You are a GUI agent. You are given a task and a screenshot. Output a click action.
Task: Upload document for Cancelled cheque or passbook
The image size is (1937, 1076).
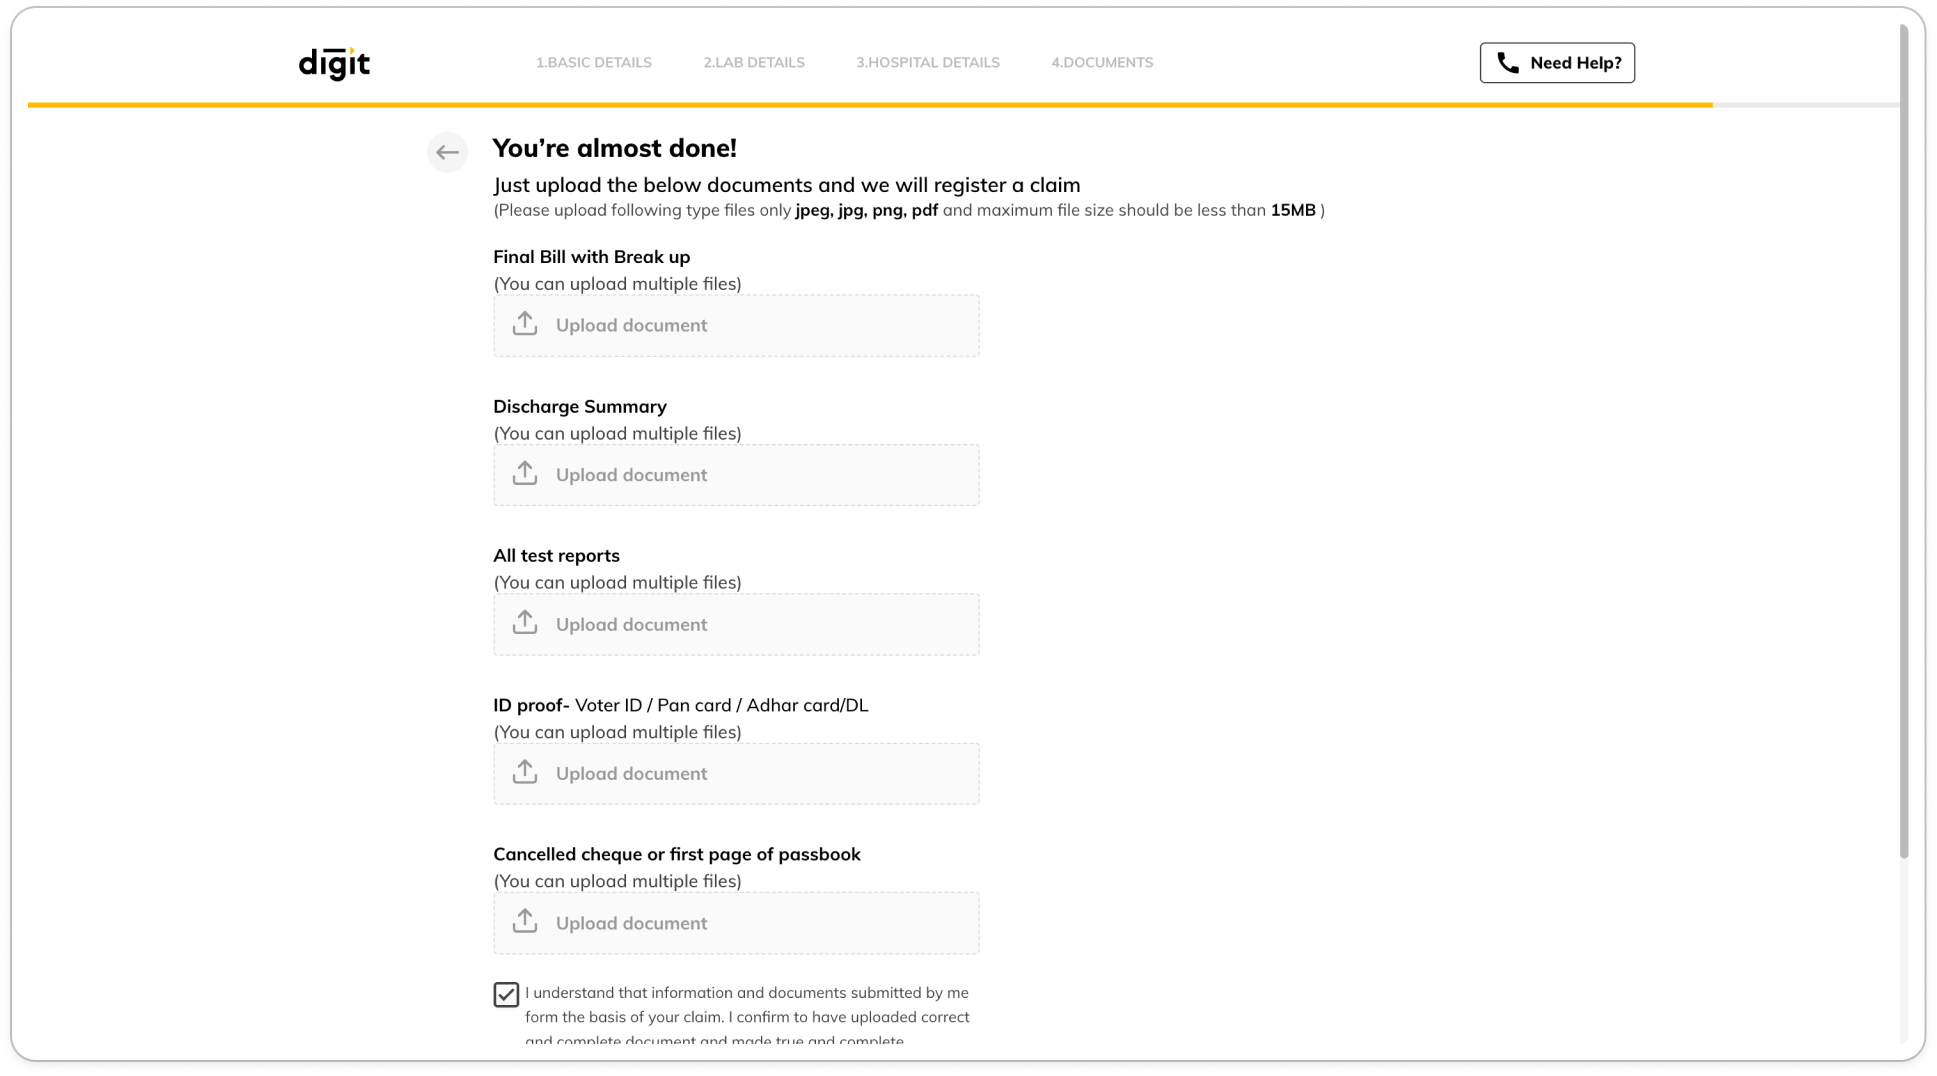[x=736, y=923]
